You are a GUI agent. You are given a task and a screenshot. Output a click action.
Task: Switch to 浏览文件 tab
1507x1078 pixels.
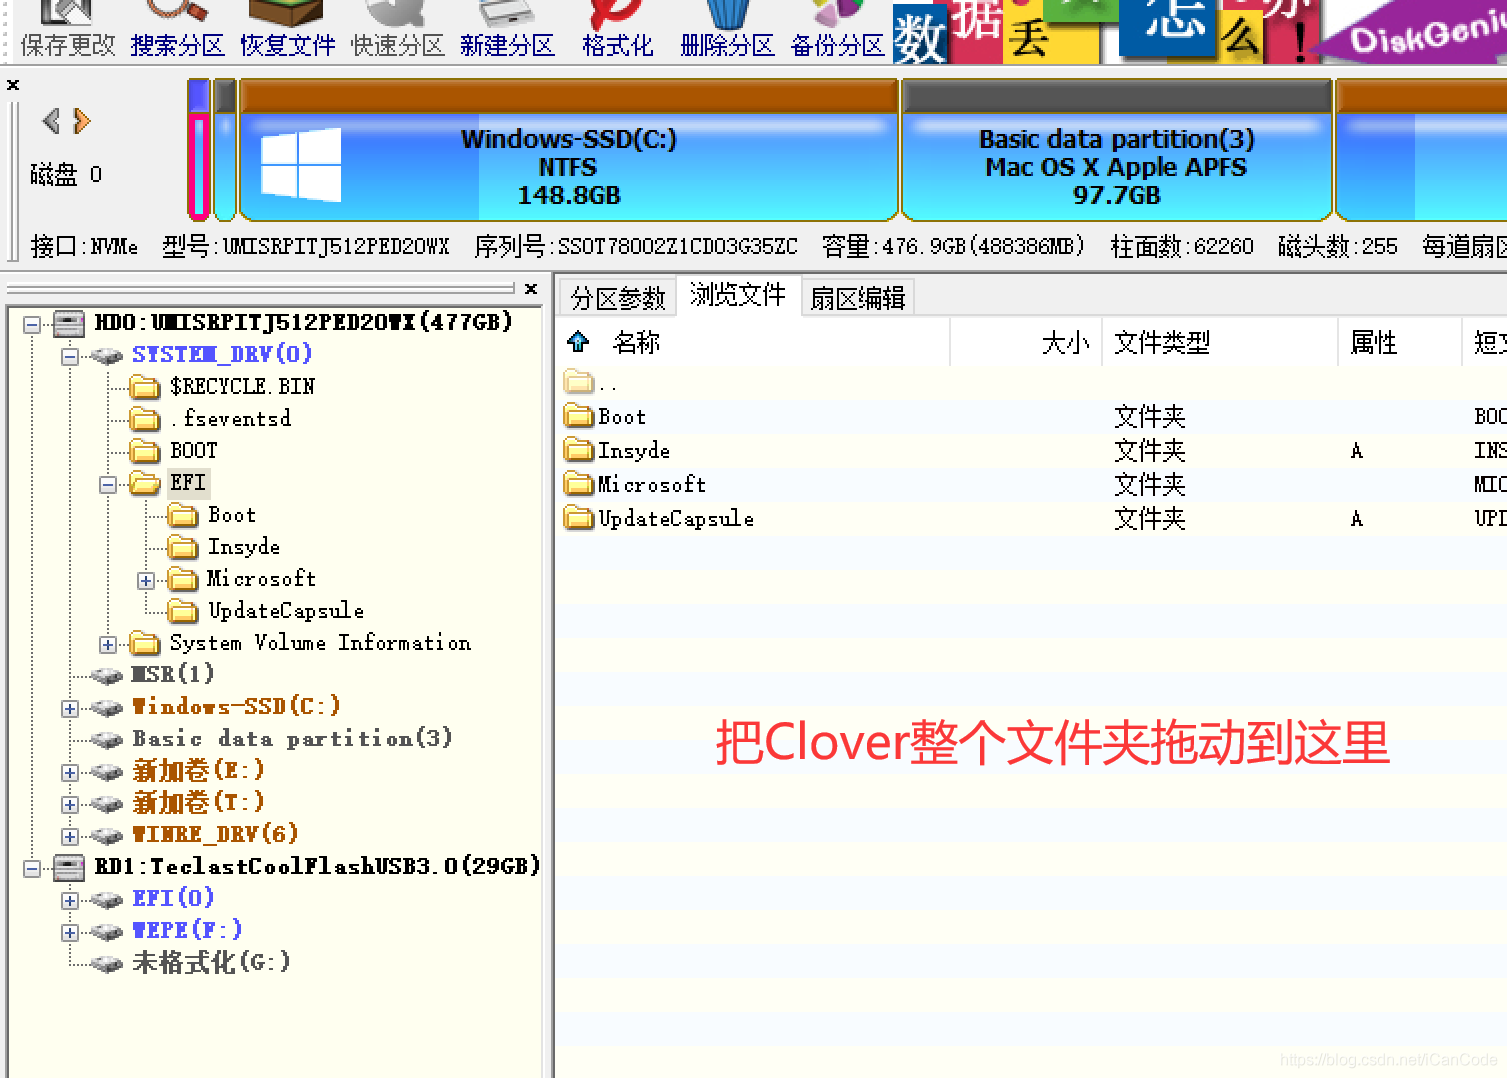click(738, 295)
